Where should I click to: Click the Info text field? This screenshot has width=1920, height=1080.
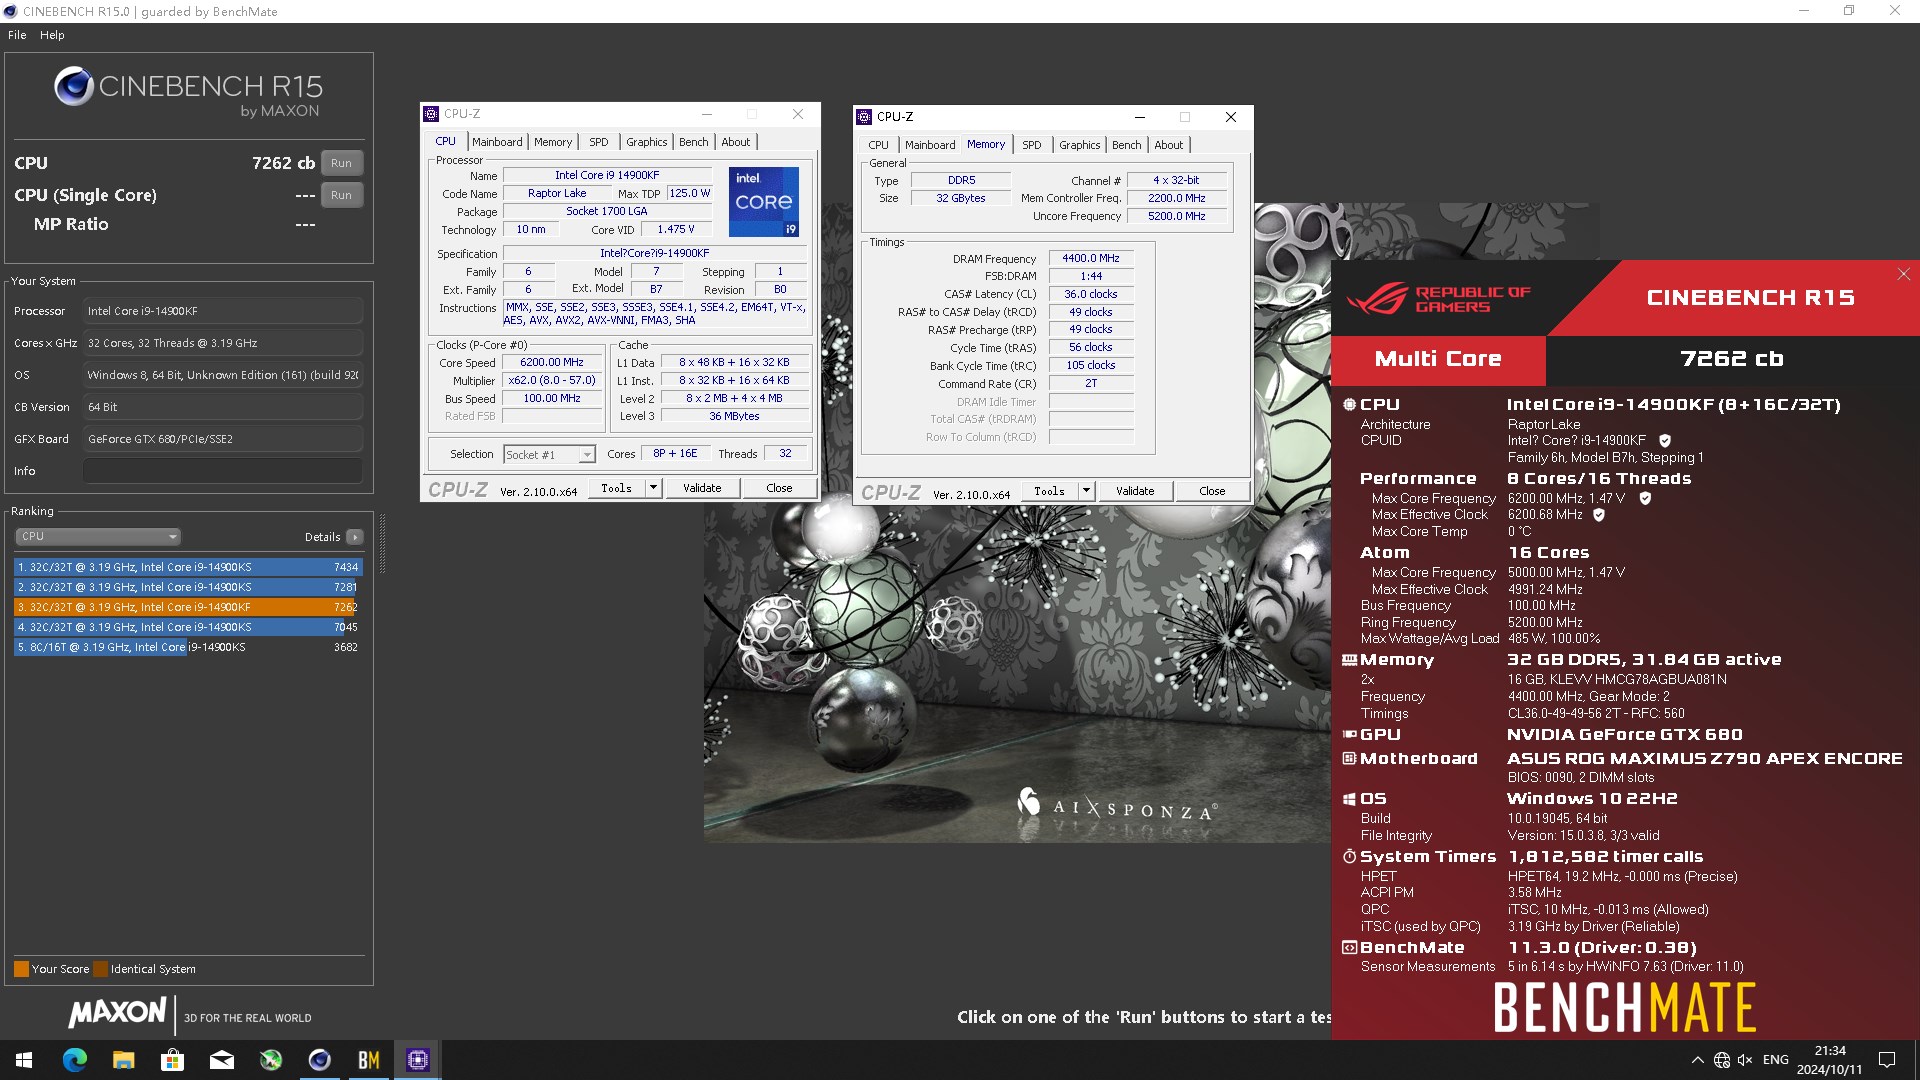222,471
